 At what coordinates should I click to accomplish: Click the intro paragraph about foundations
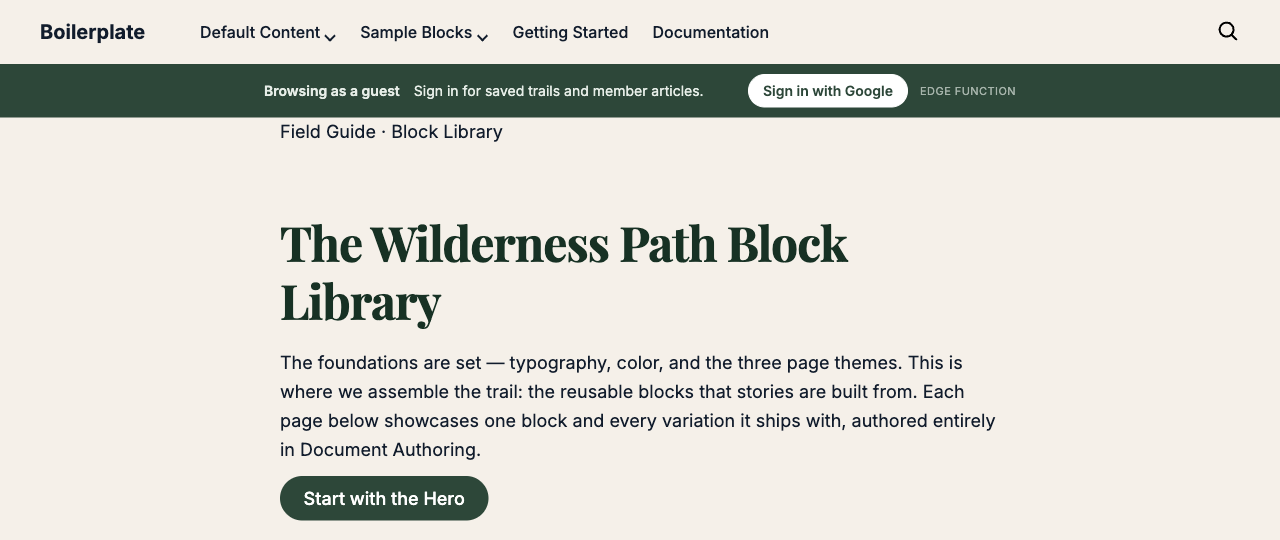[638, 406]
